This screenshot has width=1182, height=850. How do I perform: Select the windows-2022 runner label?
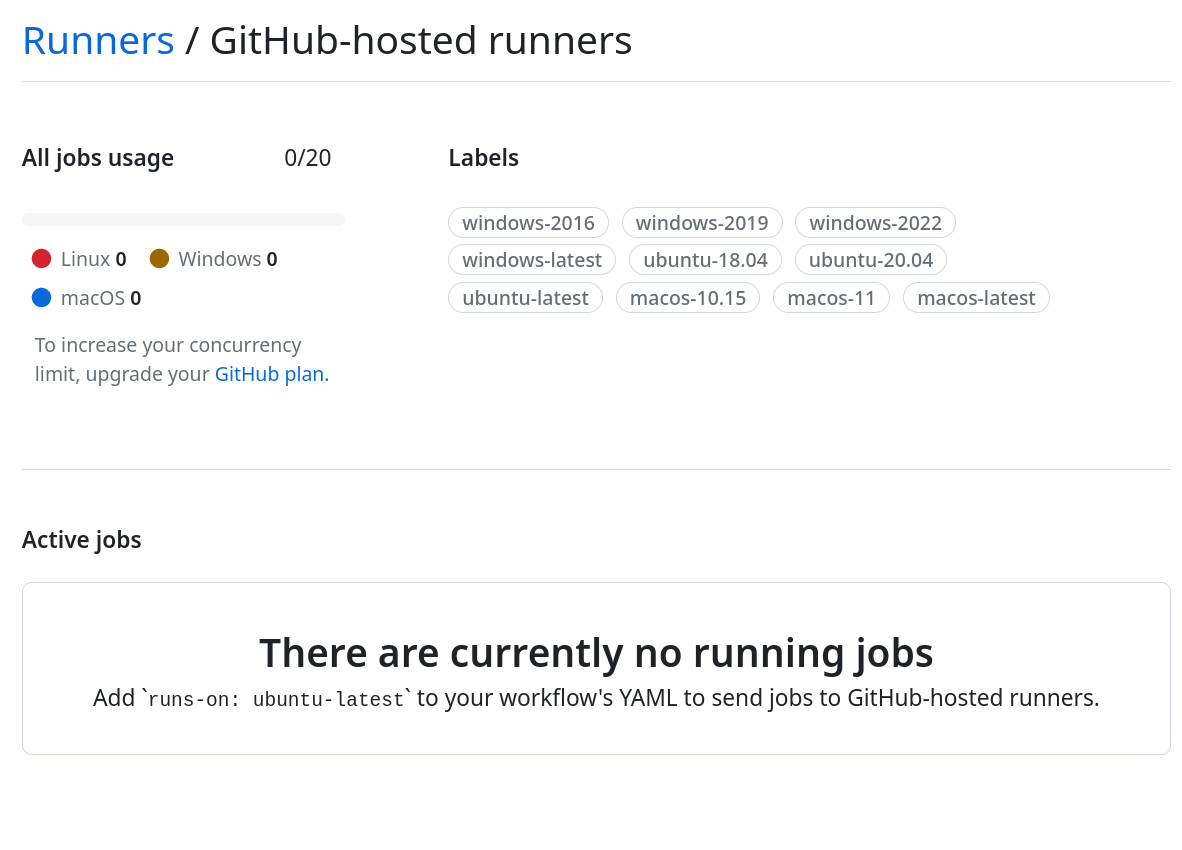(875, 222)
